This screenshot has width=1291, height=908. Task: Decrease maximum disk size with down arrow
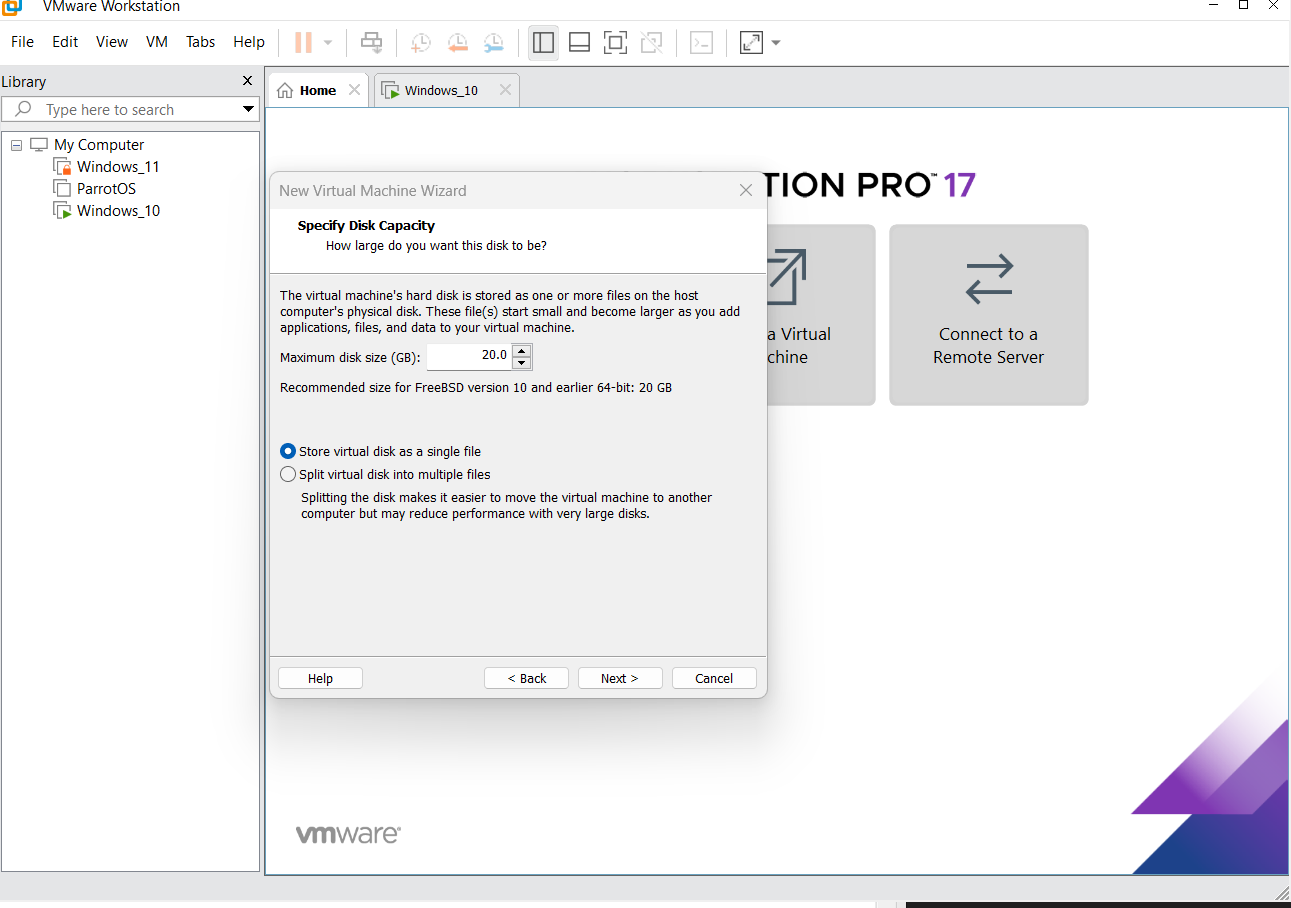(x=521, y=362)
